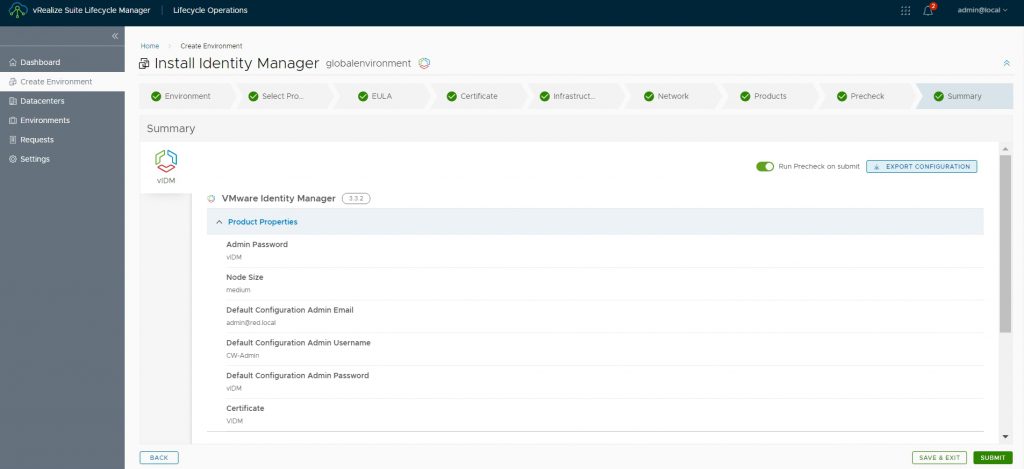Go to the EULA wizard step
Image resolution: width=1024 pixels, height=469 pixels.
[x=380, y=96]
